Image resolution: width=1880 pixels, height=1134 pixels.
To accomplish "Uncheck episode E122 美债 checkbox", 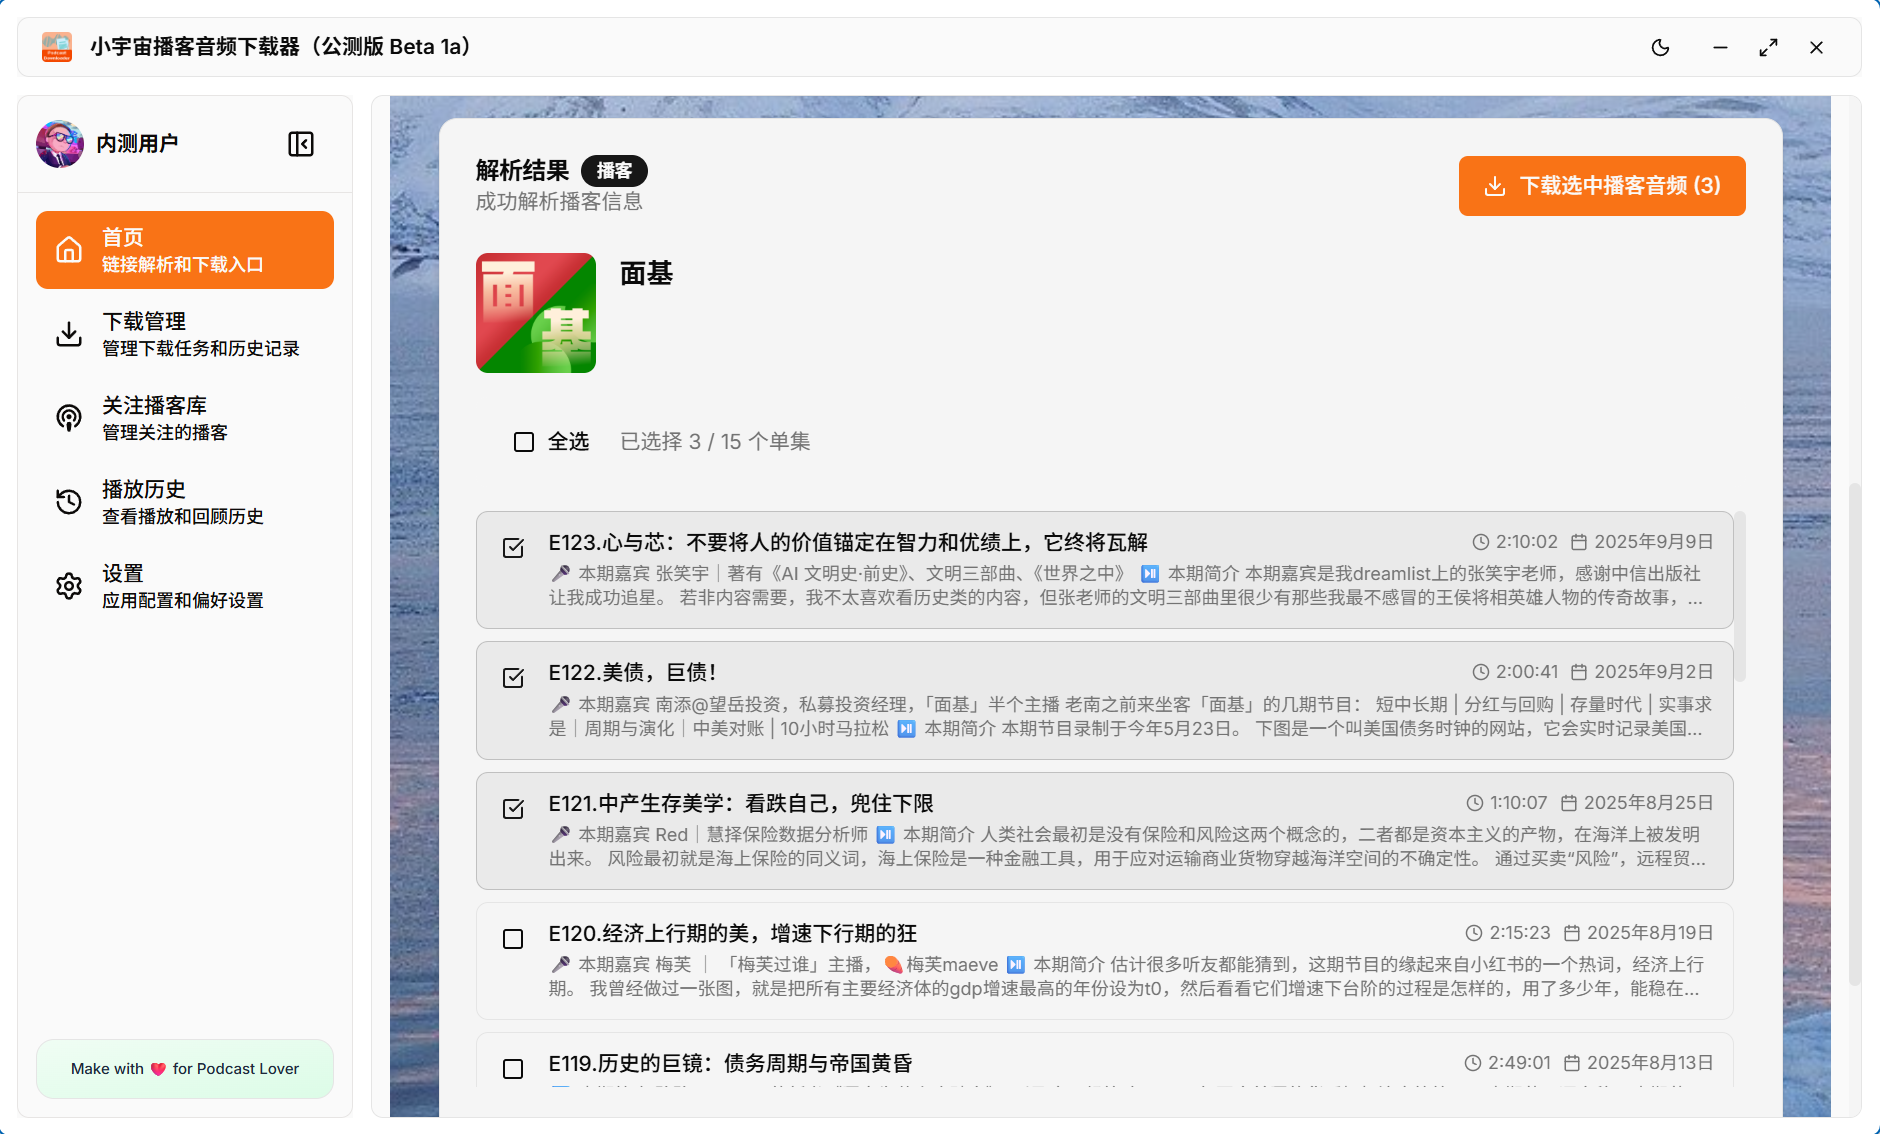I will tap(513, 678).
